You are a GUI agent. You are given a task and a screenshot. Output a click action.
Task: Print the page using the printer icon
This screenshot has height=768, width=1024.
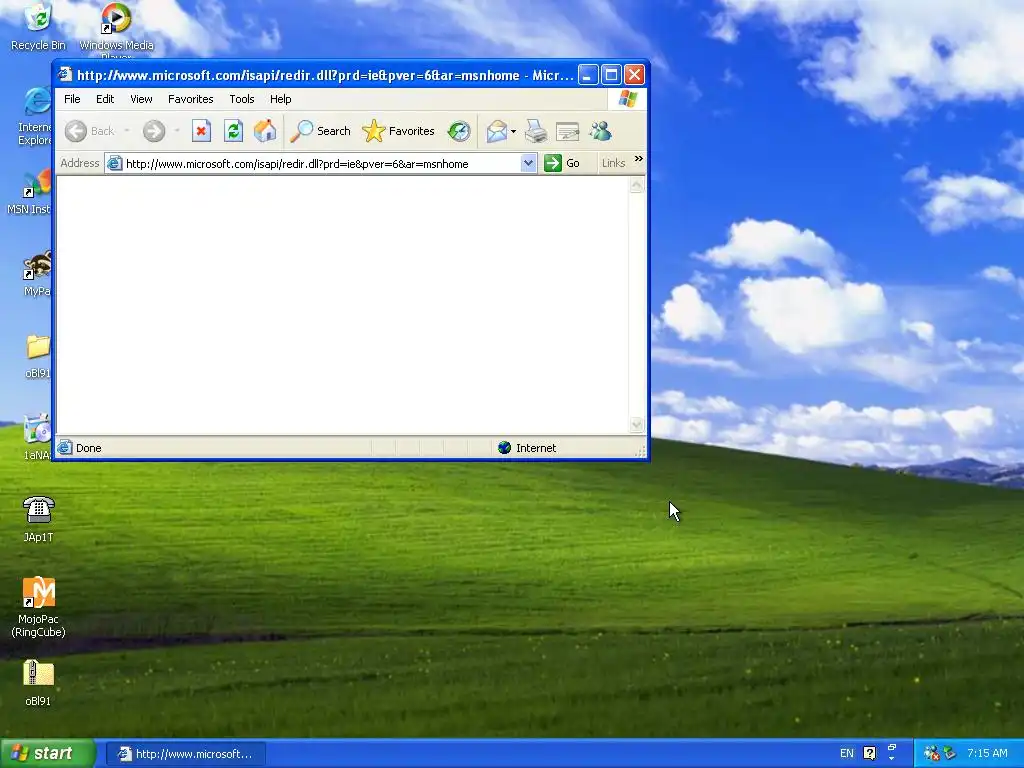[536, 131]
